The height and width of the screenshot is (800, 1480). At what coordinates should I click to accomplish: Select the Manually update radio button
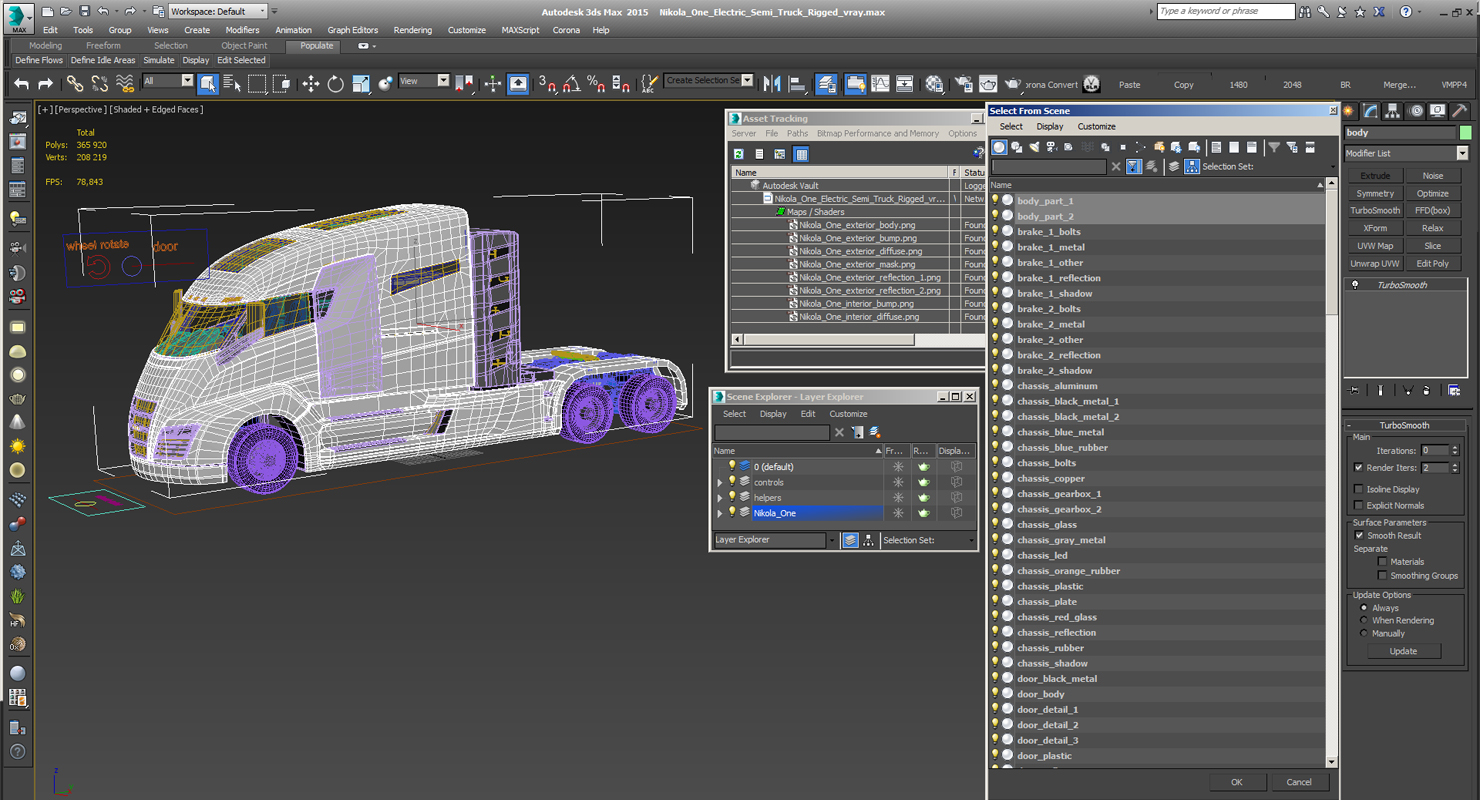point(1364,633)
